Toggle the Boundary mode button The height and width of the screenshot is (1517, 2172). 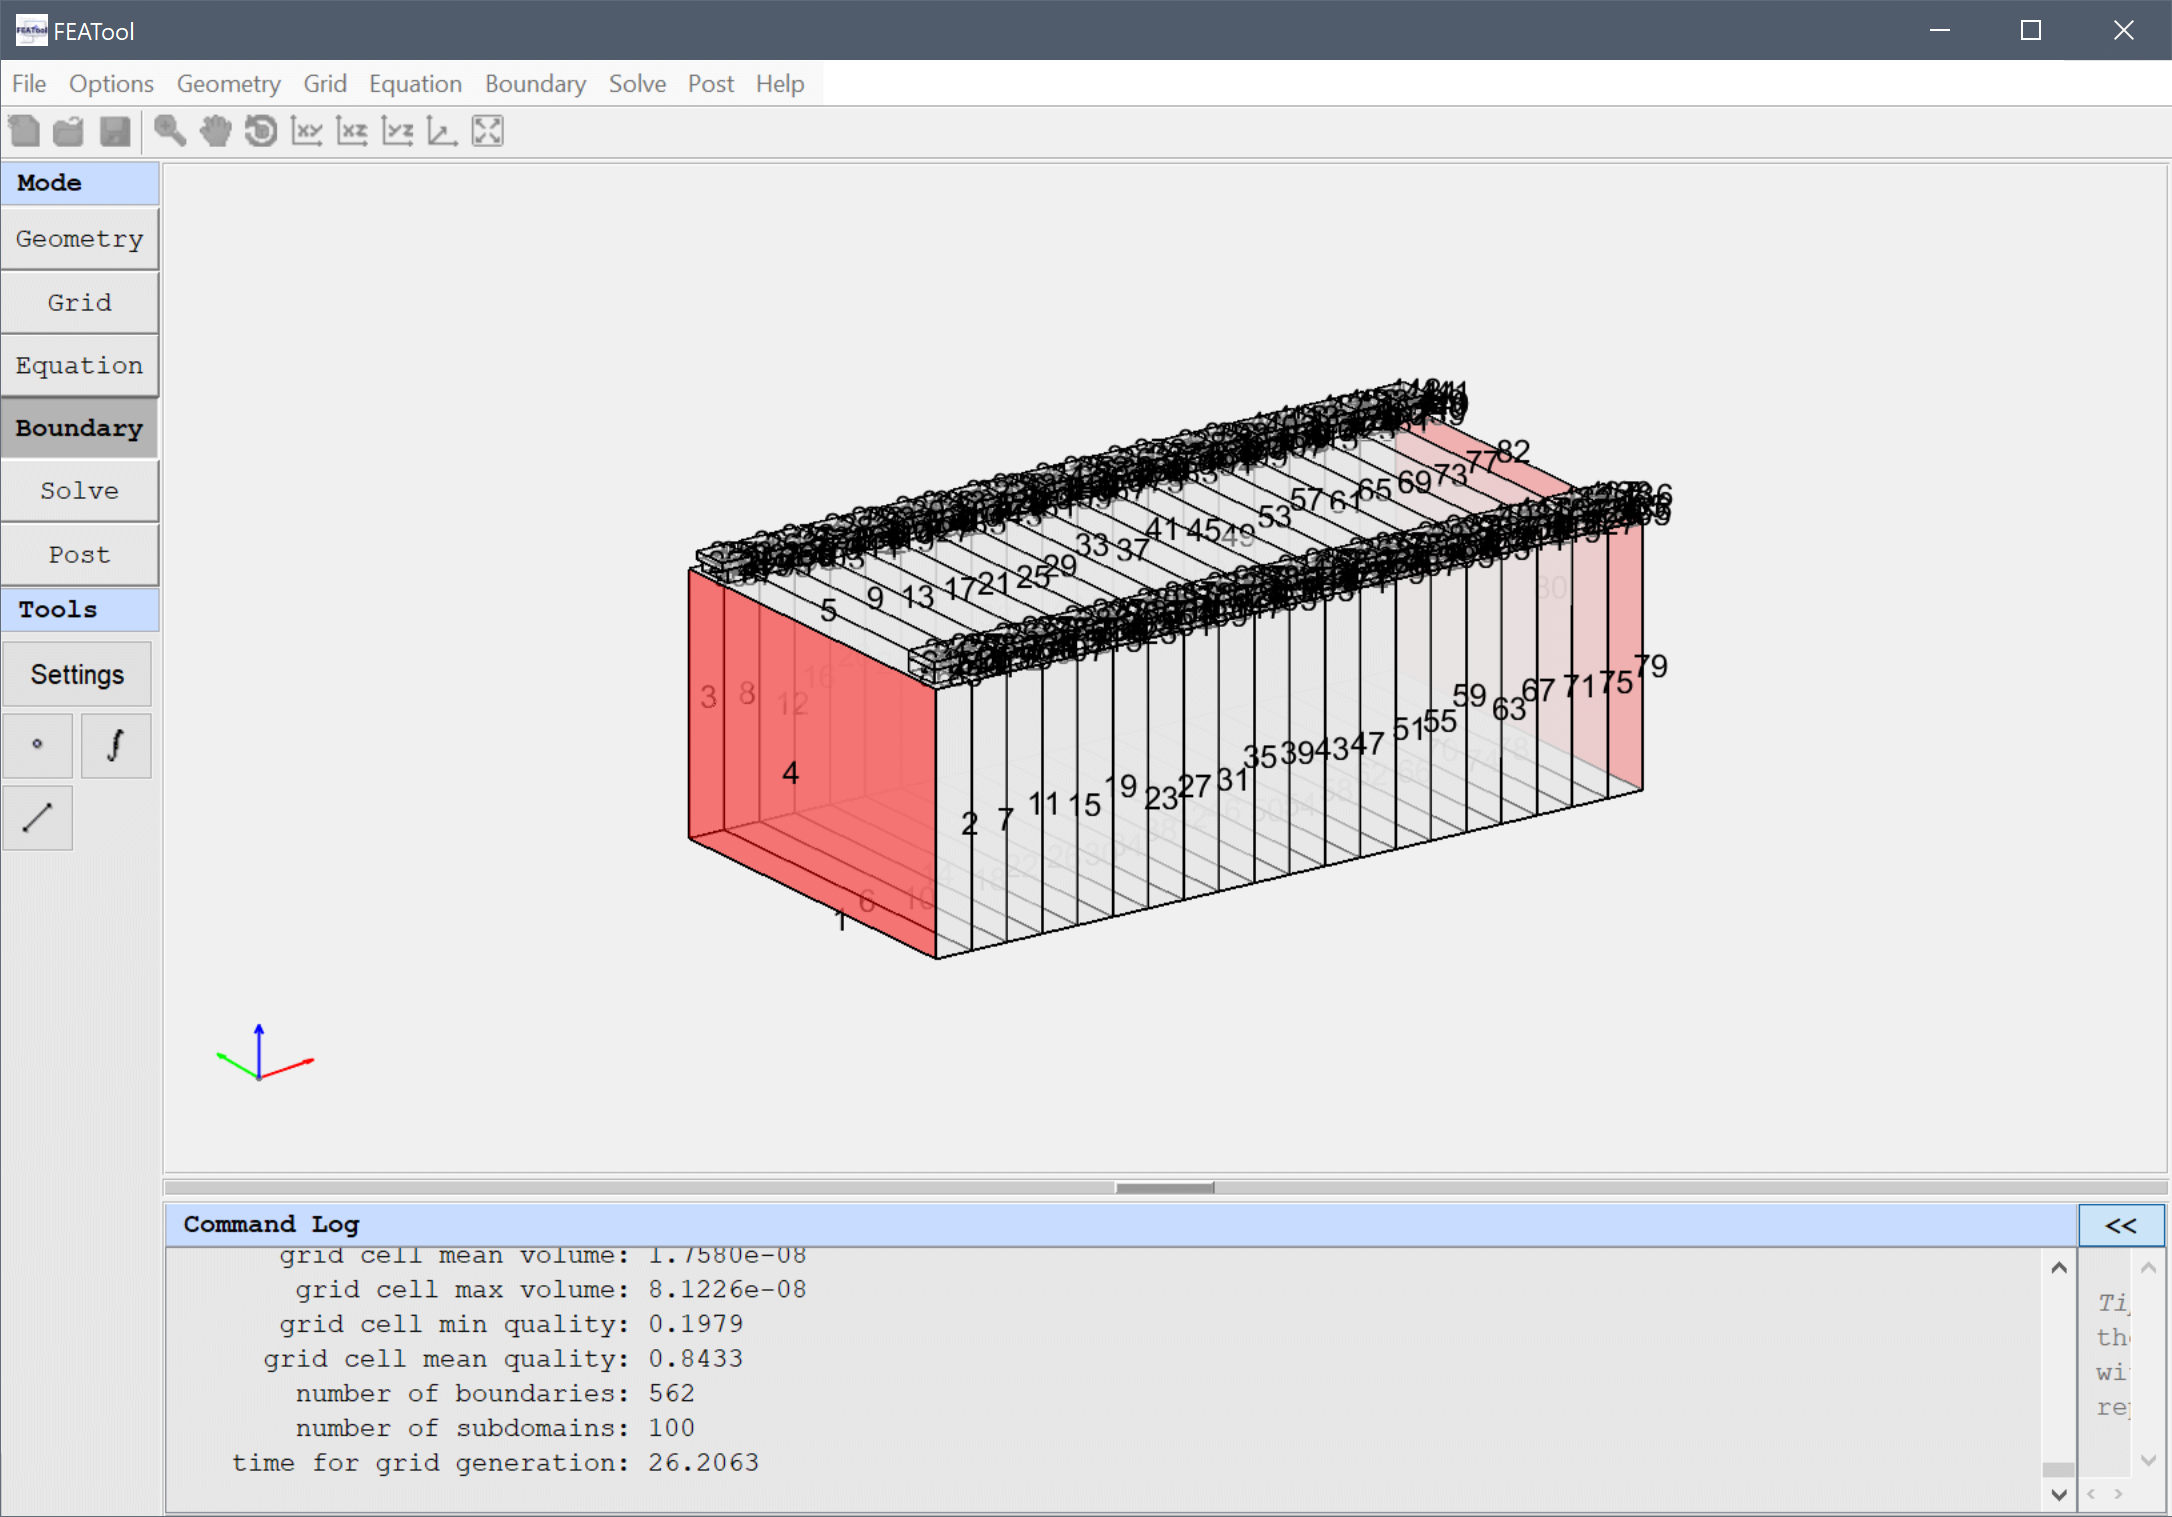click(x=80, y=428)
